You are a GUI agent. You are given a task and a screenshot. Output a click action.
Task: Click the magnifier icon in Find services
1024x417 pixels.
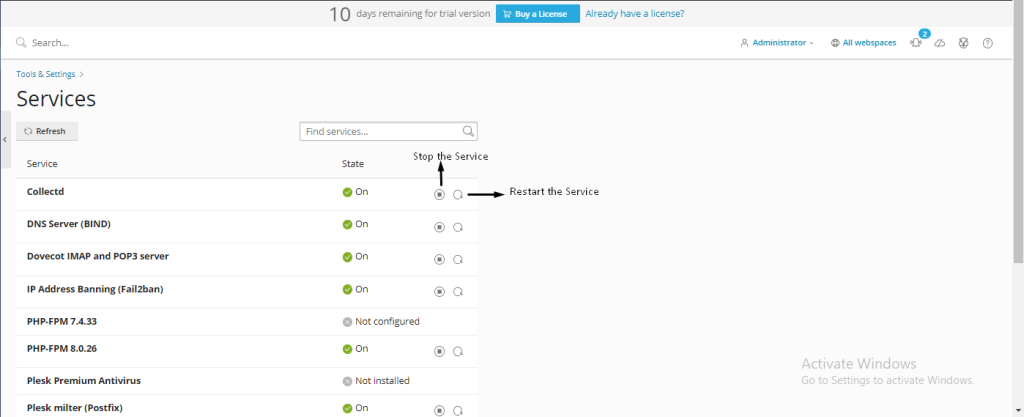[x=467, y=131]
